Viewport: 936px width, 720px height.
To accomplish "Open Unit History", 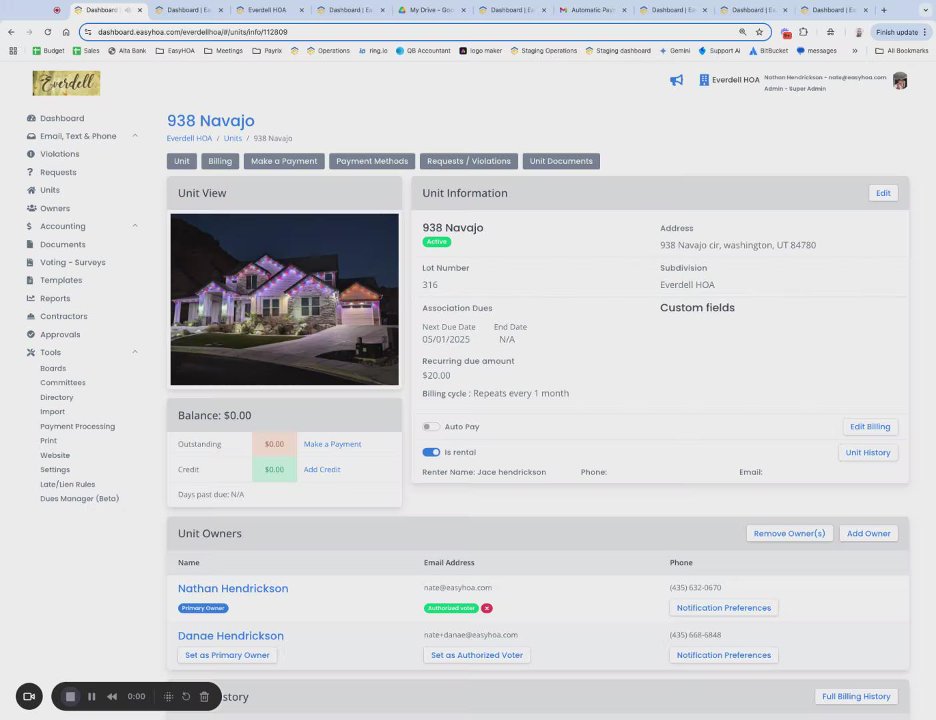I will (867, 453).
